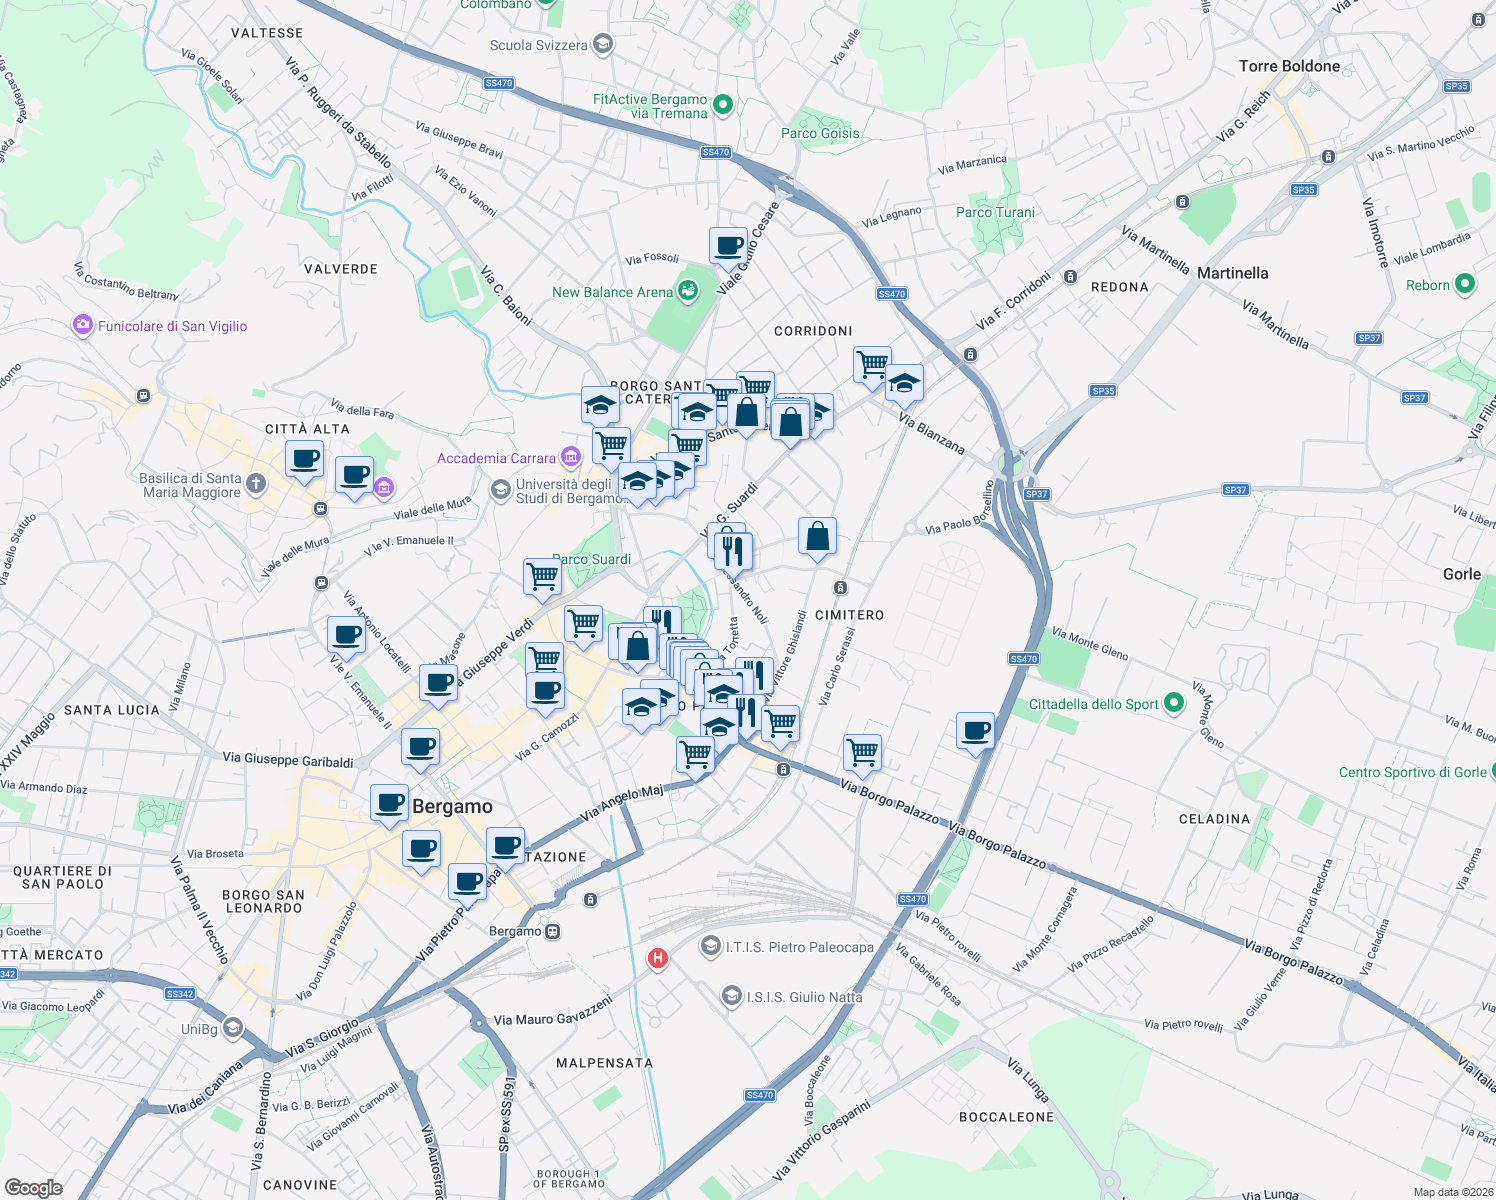
Task: Click the Torre Boldone place label
Action: tap(1289, 66)
